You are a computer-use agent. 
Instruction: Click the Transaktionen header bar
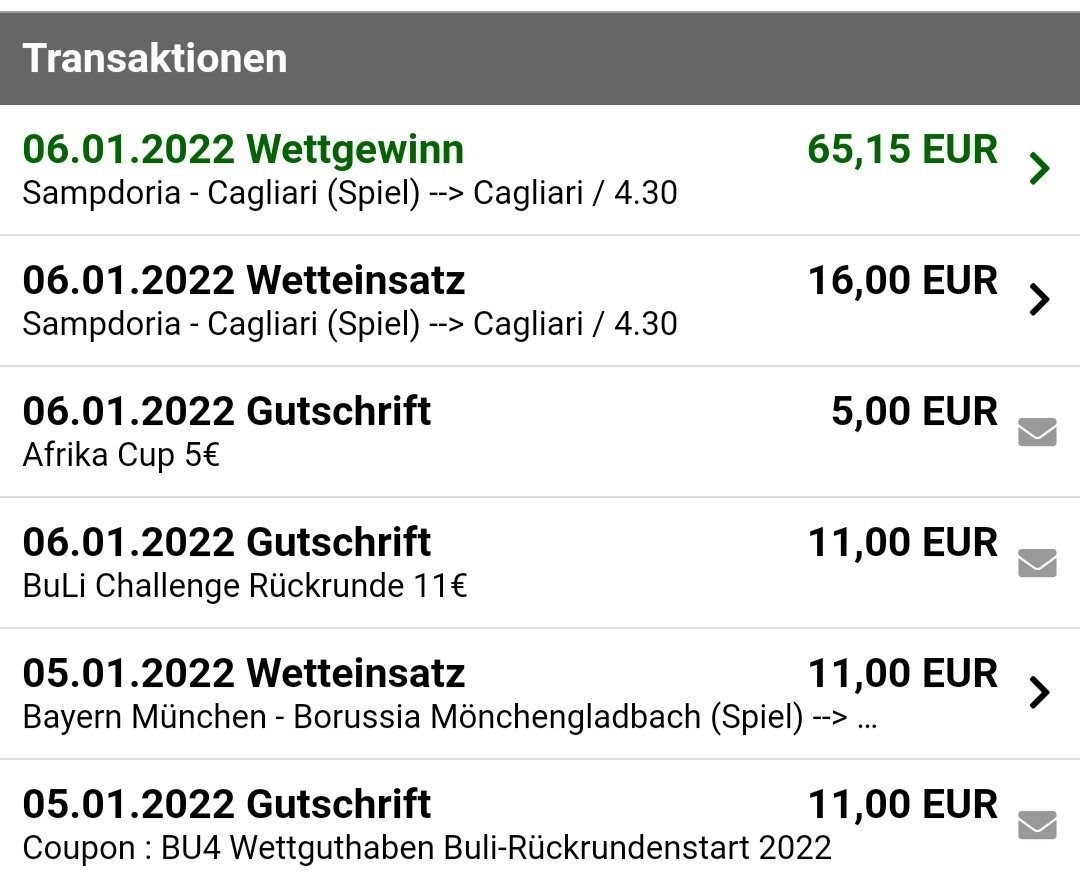[x=540, y=59]
